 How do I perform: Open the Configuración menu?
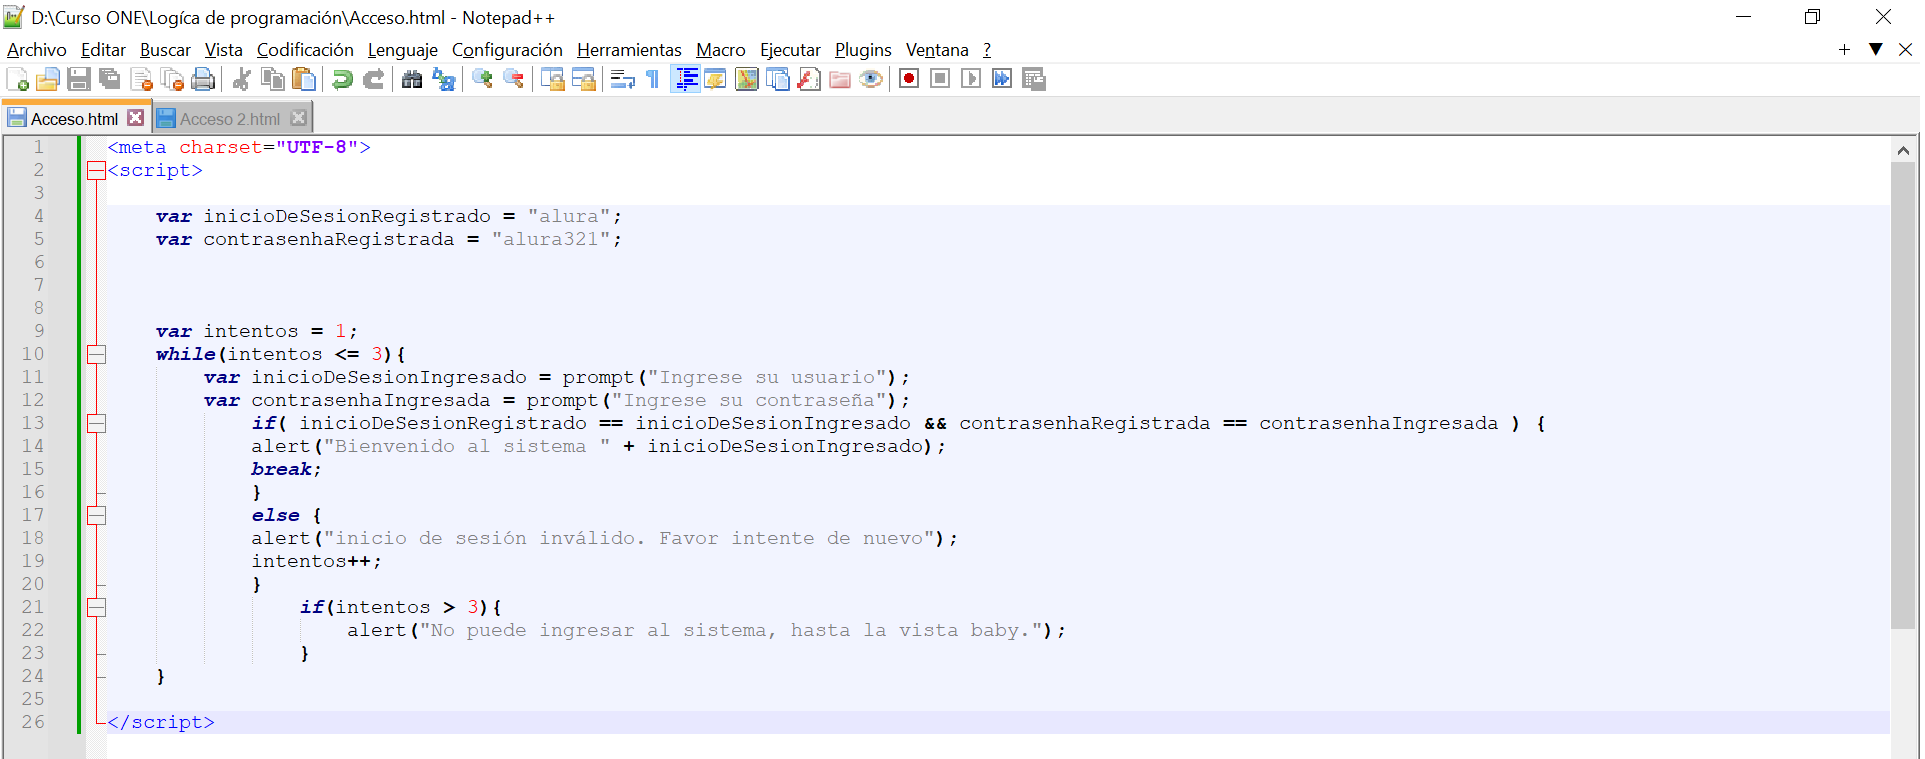507,50
